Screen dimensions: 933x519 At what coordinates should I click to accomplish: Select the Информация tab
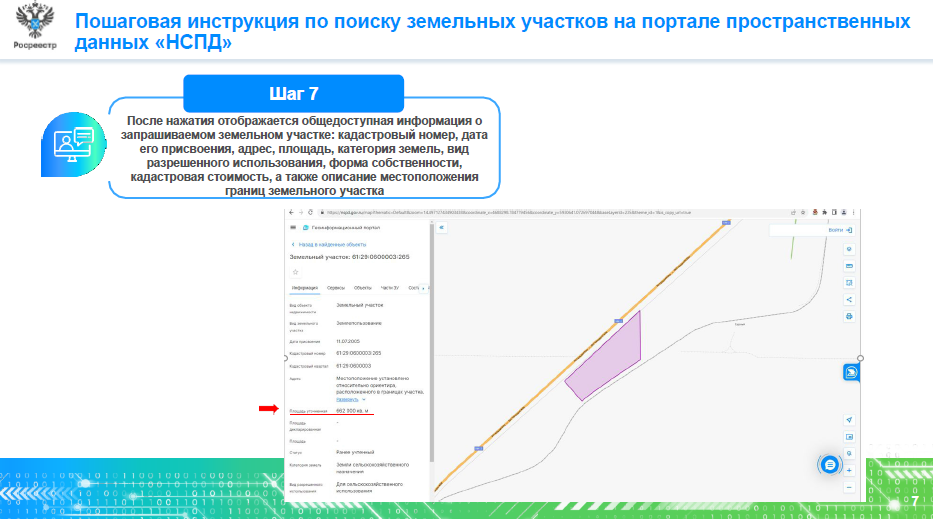[x=305, y=288]
